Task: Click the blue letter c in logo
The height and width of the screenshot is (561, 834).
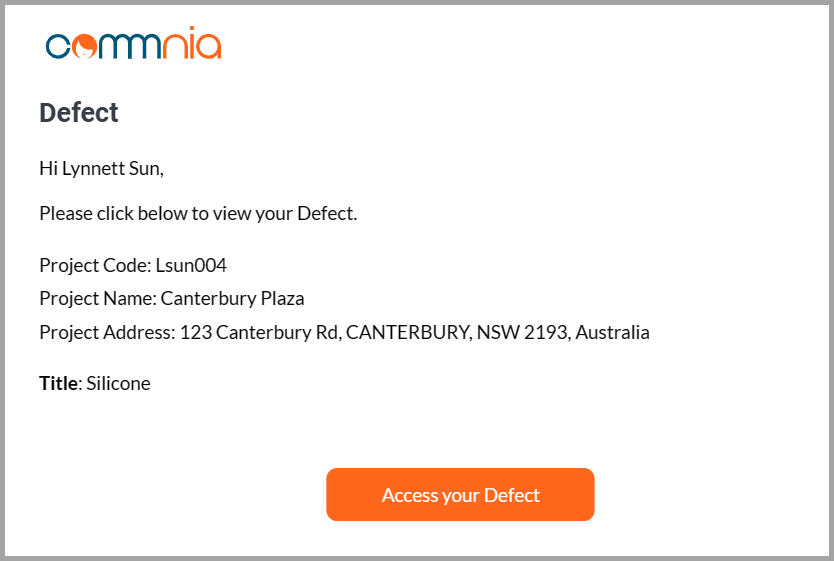Action: point(58,46)
